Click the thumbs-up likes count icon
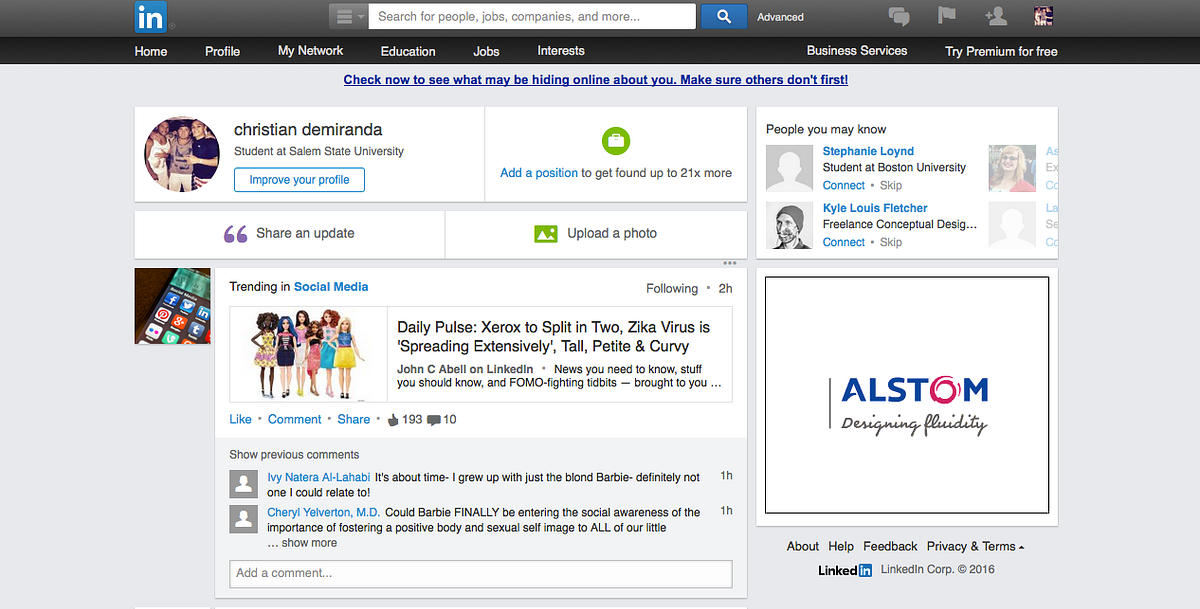Viewport: 1200px width, 609px height. click(x=393, y=420)
